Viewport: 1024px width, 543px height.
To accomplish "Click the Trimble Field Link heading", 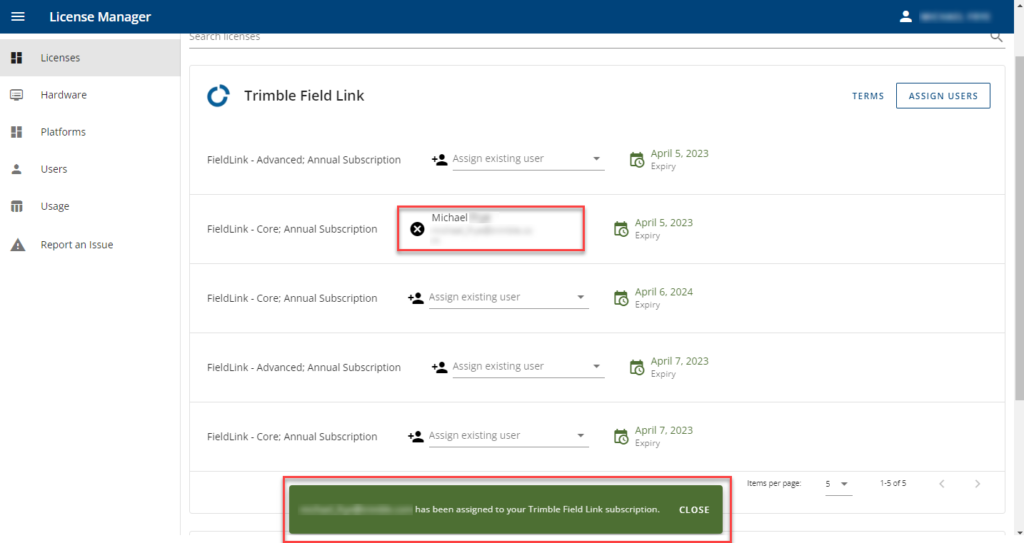I will [304, 96].
